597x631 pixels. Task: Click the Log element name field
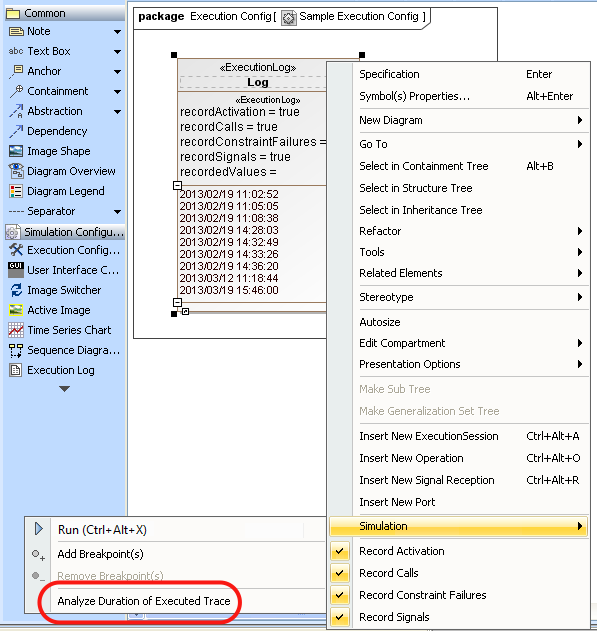(x=253, y=82)
